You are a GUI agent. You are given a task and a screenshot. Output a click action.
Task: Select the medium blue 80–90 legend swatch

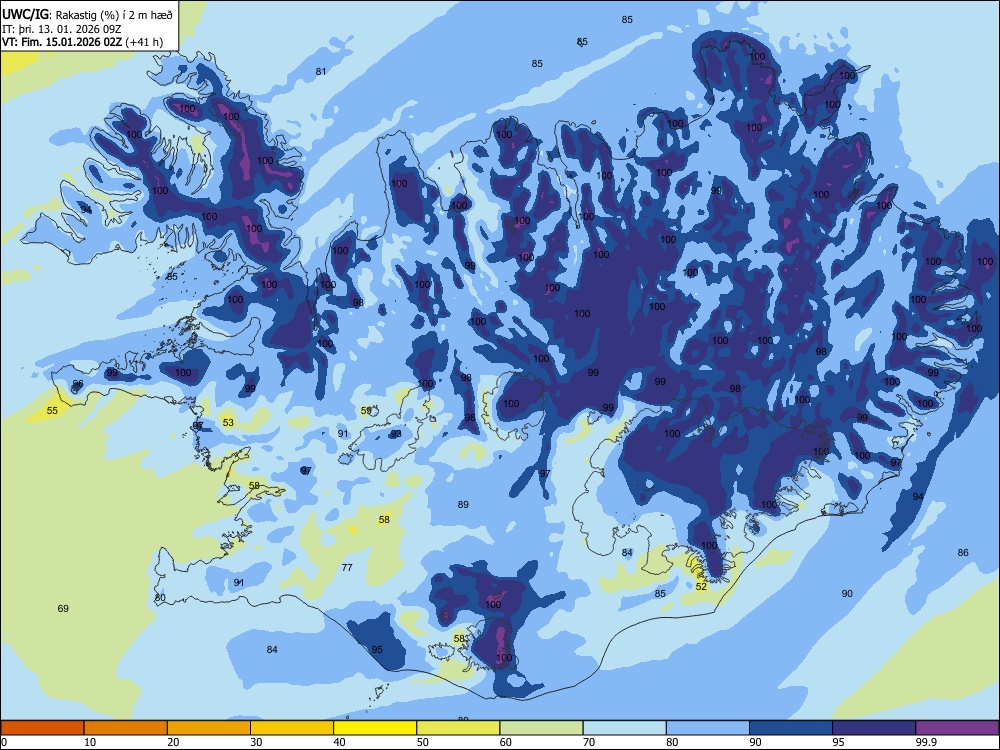click(708, 728)
